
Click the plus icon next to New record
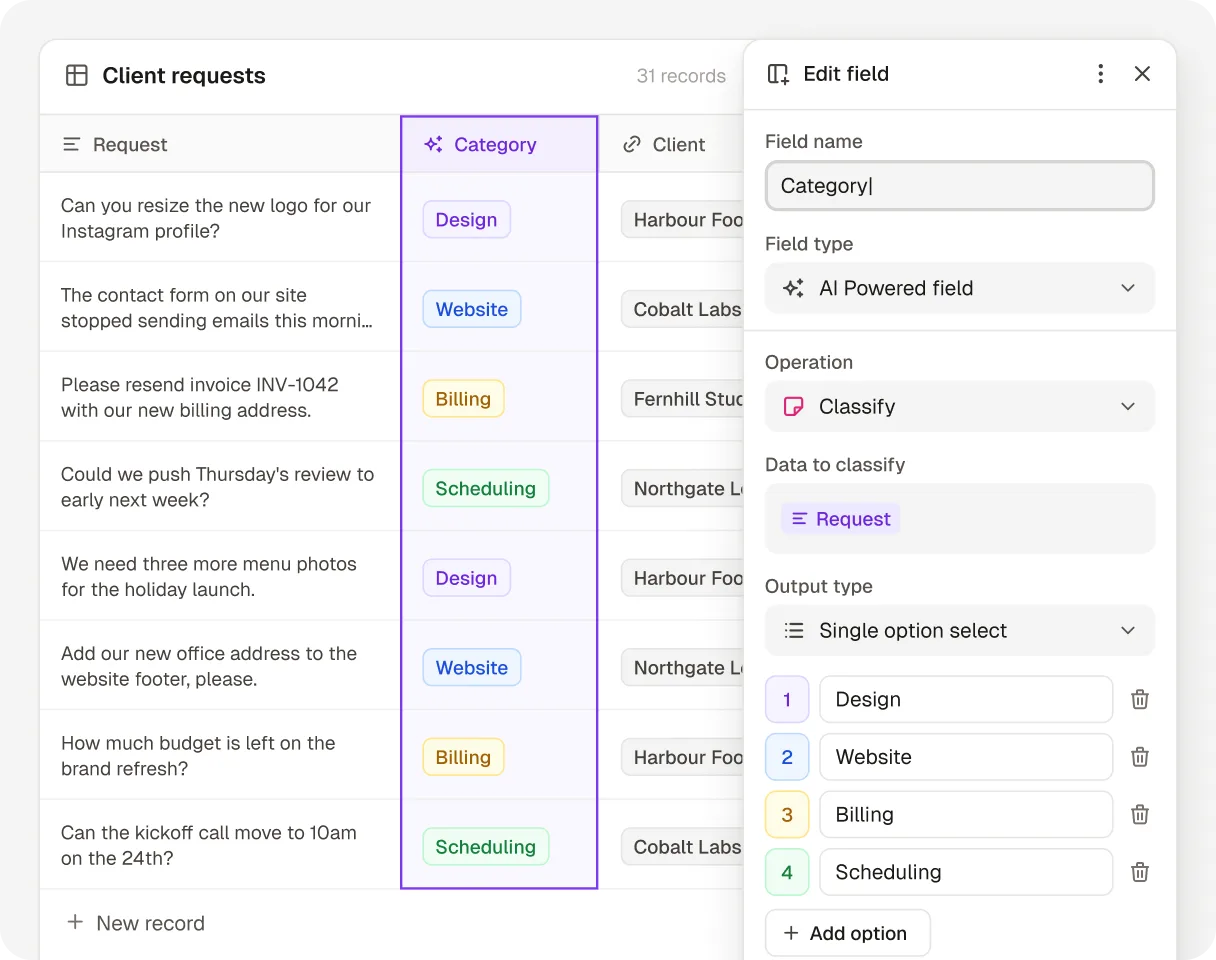74,922
